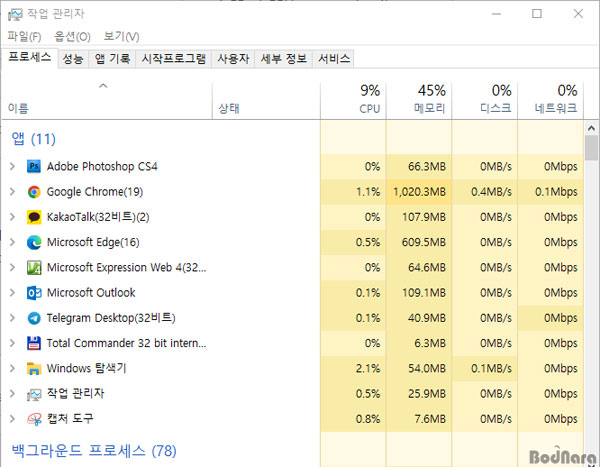Expand the Microsoft Expression Web 4 row
Viewport: 600px width, 467px height.
click(x=12, y=268)
